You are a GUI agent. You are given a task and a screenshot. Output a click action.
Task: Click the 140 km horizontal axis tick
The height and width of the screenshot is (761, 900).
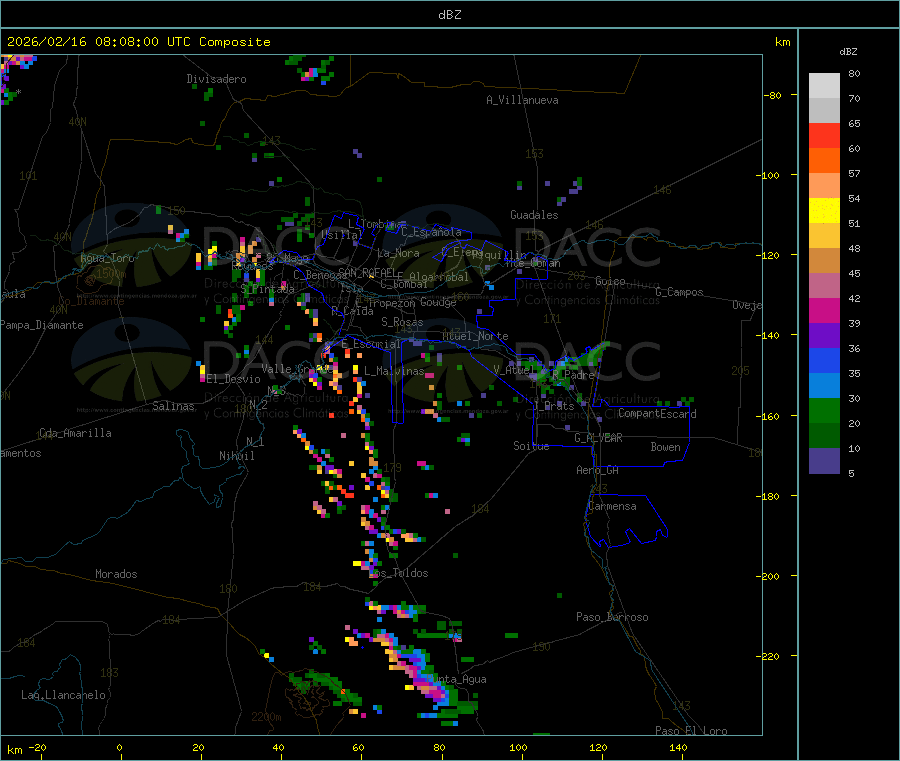678,747
